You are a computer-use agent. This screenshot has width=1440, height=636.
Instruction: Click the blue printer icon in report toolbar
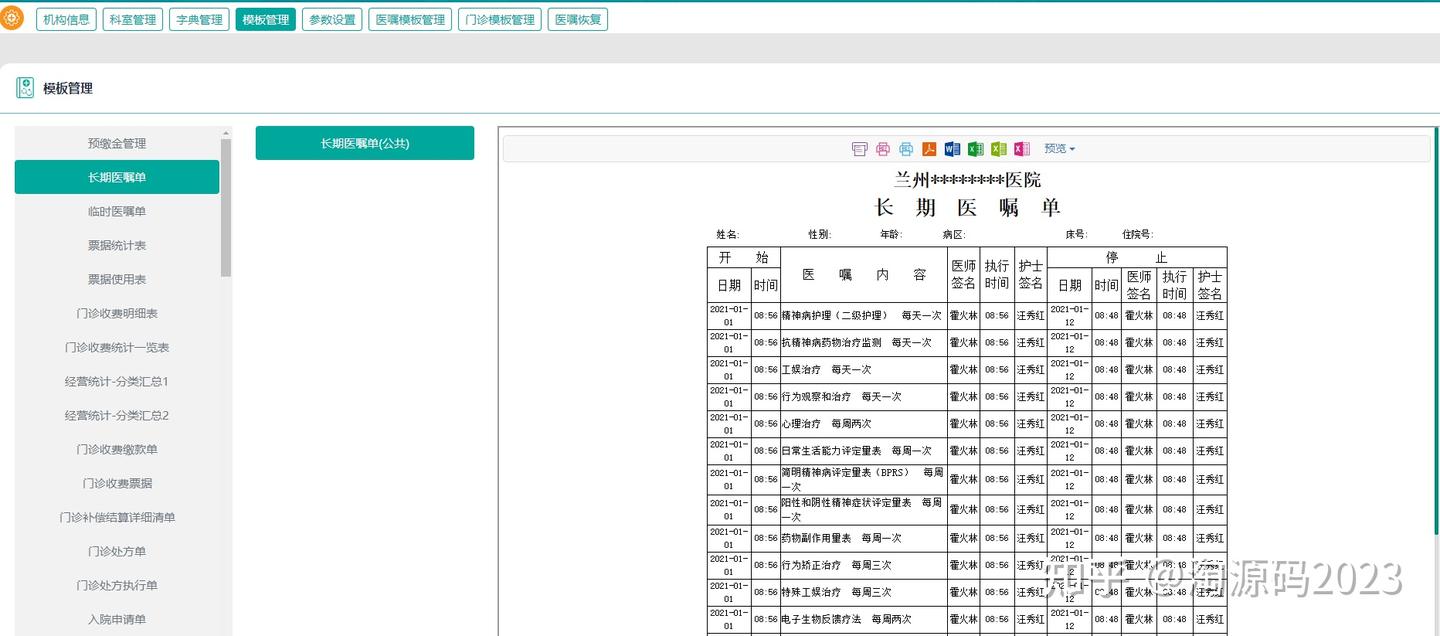(906, 149)
